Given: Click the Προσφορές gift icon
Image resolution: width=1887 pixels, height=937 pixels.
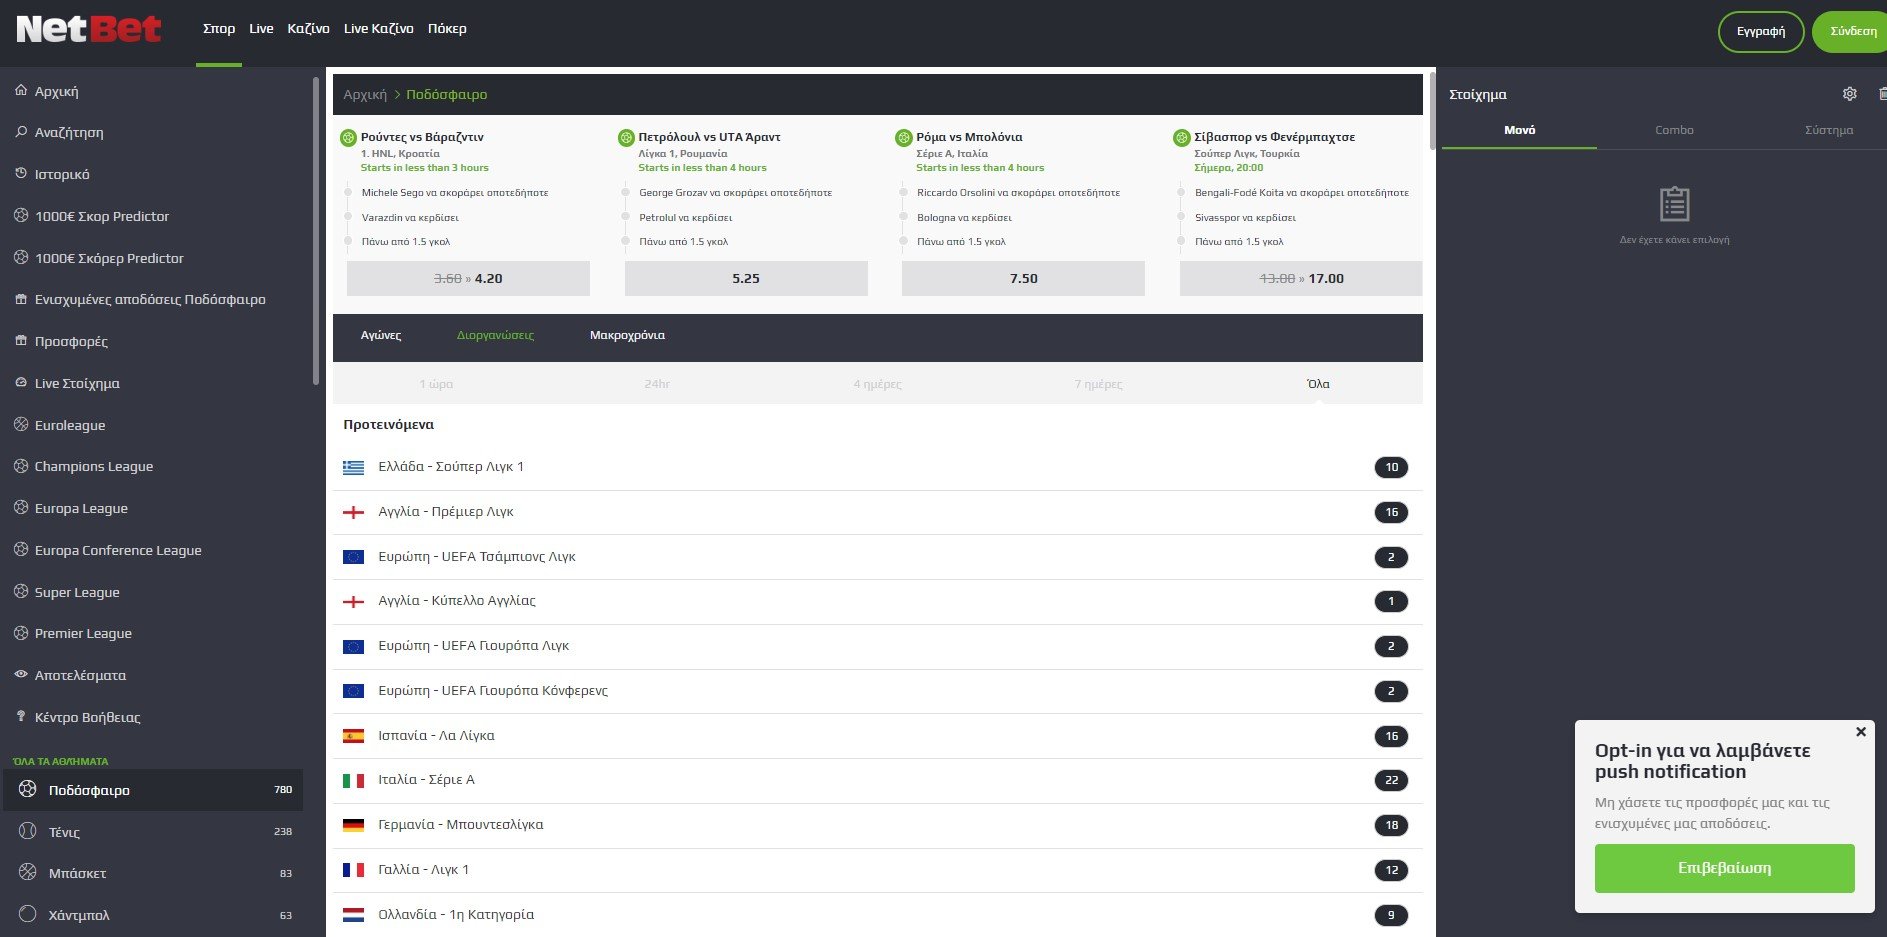Looking at the screenshot, I should 21,341.
